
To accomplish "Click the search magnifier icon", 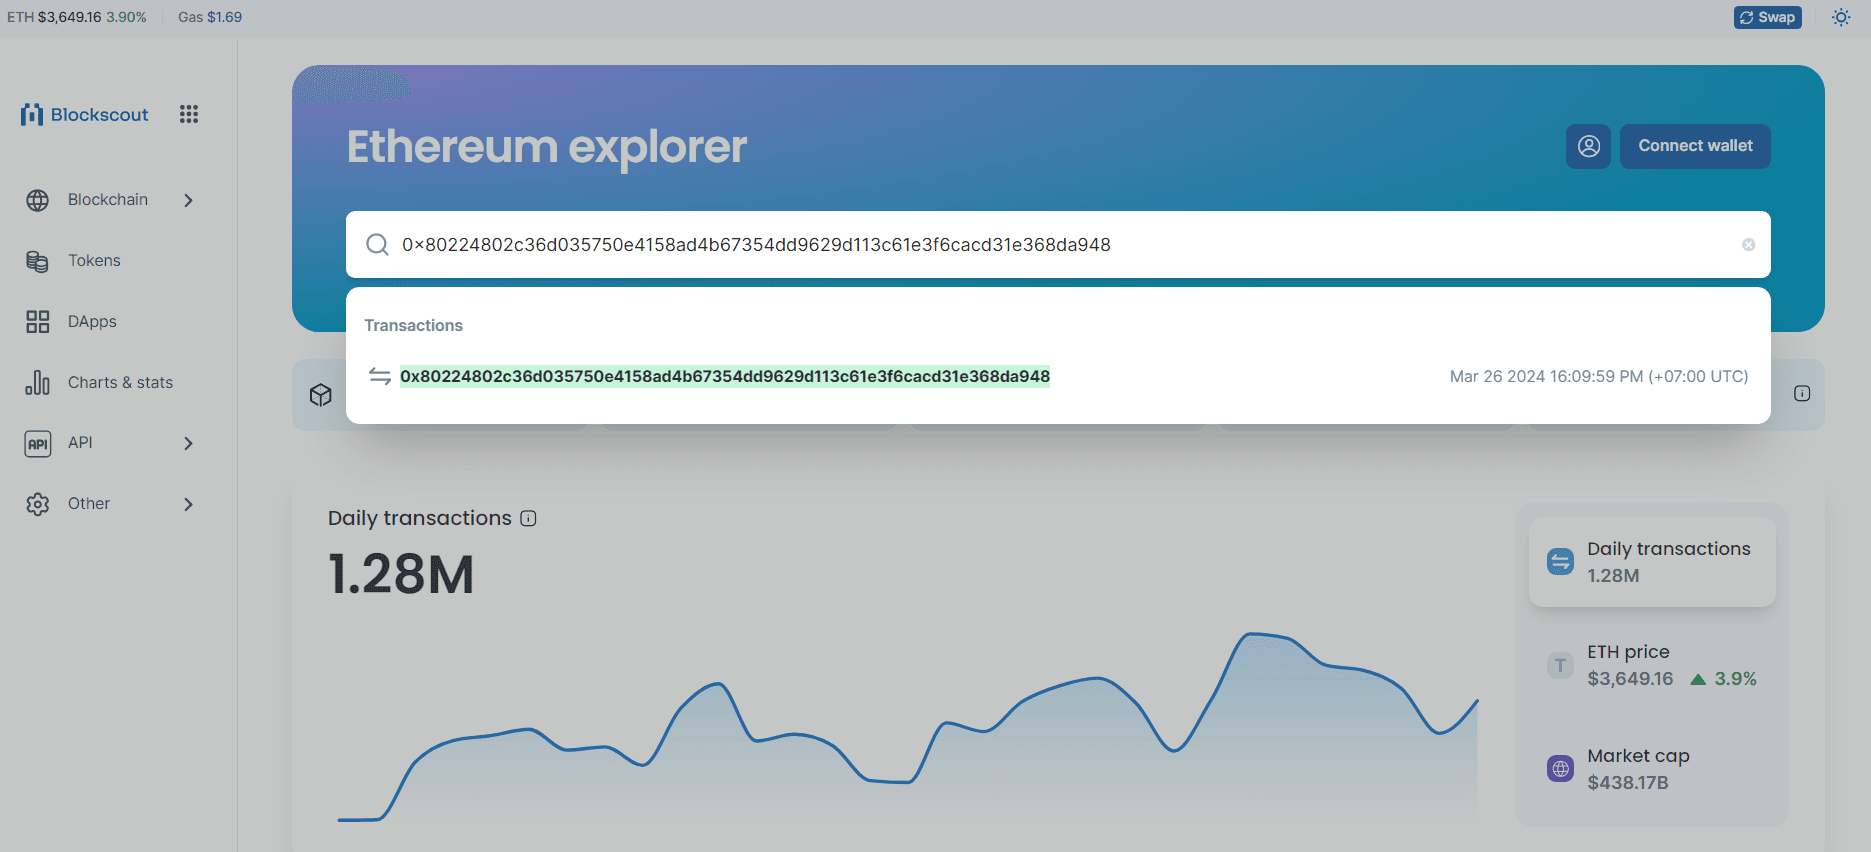I will pos(377,244).
